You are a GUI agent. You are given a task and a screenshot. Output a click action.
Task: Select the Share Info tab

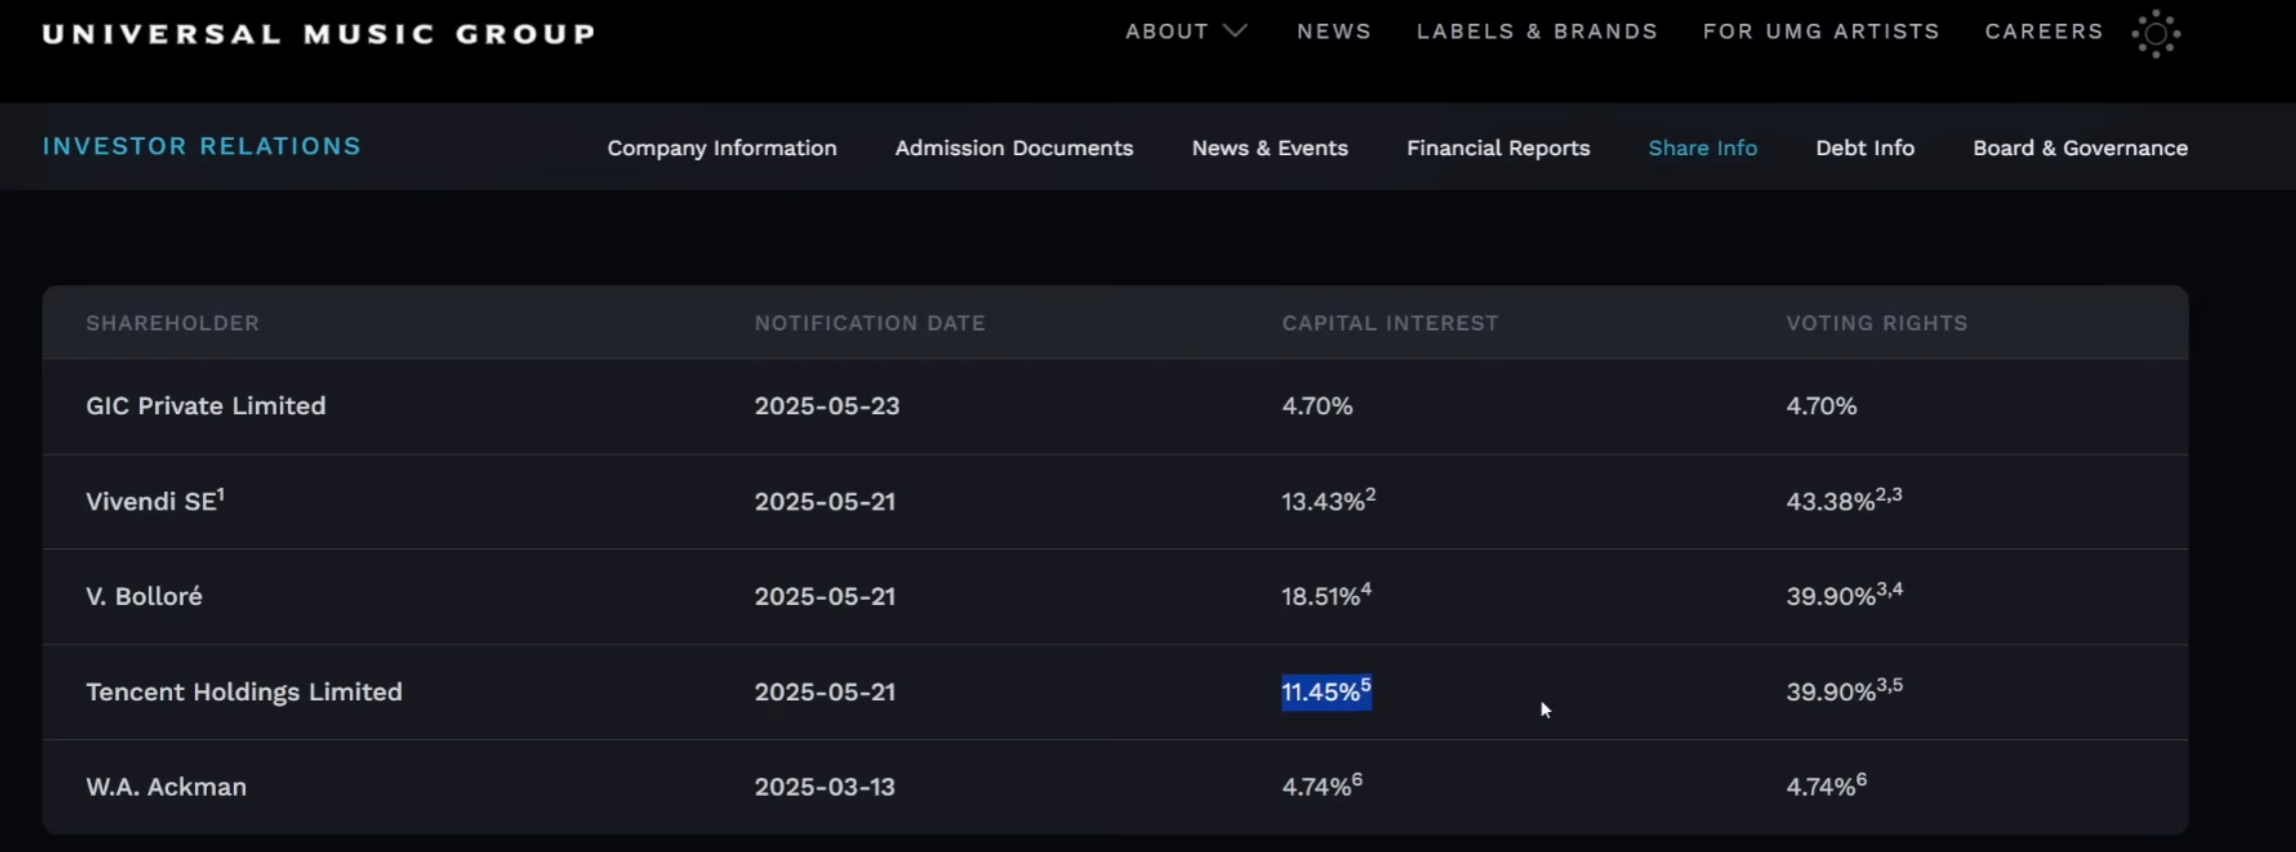(1702, 148)
